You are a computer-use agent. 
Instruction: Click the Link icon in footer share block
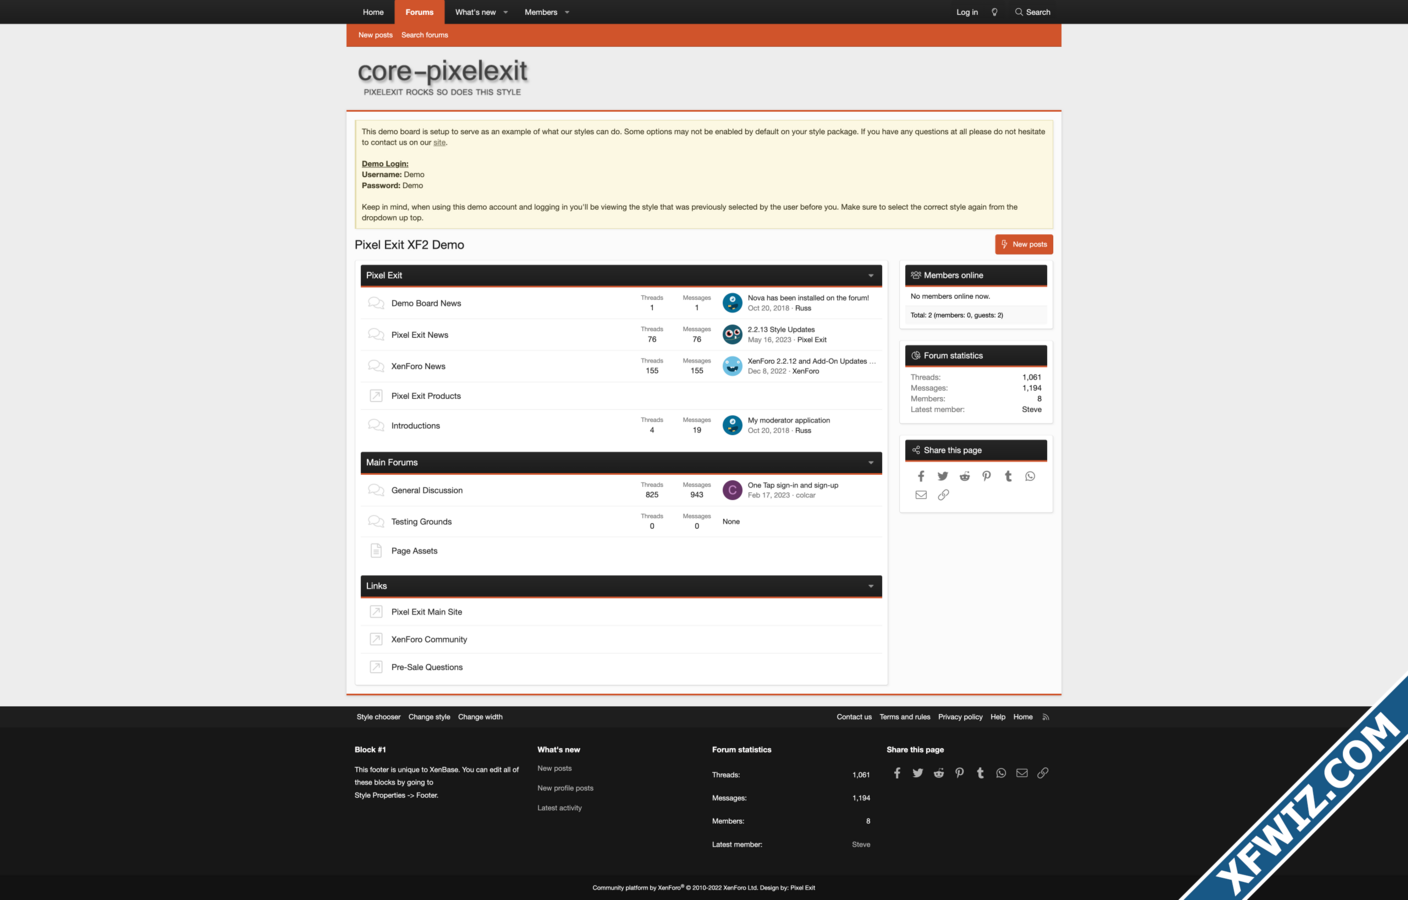point(1043,773)
